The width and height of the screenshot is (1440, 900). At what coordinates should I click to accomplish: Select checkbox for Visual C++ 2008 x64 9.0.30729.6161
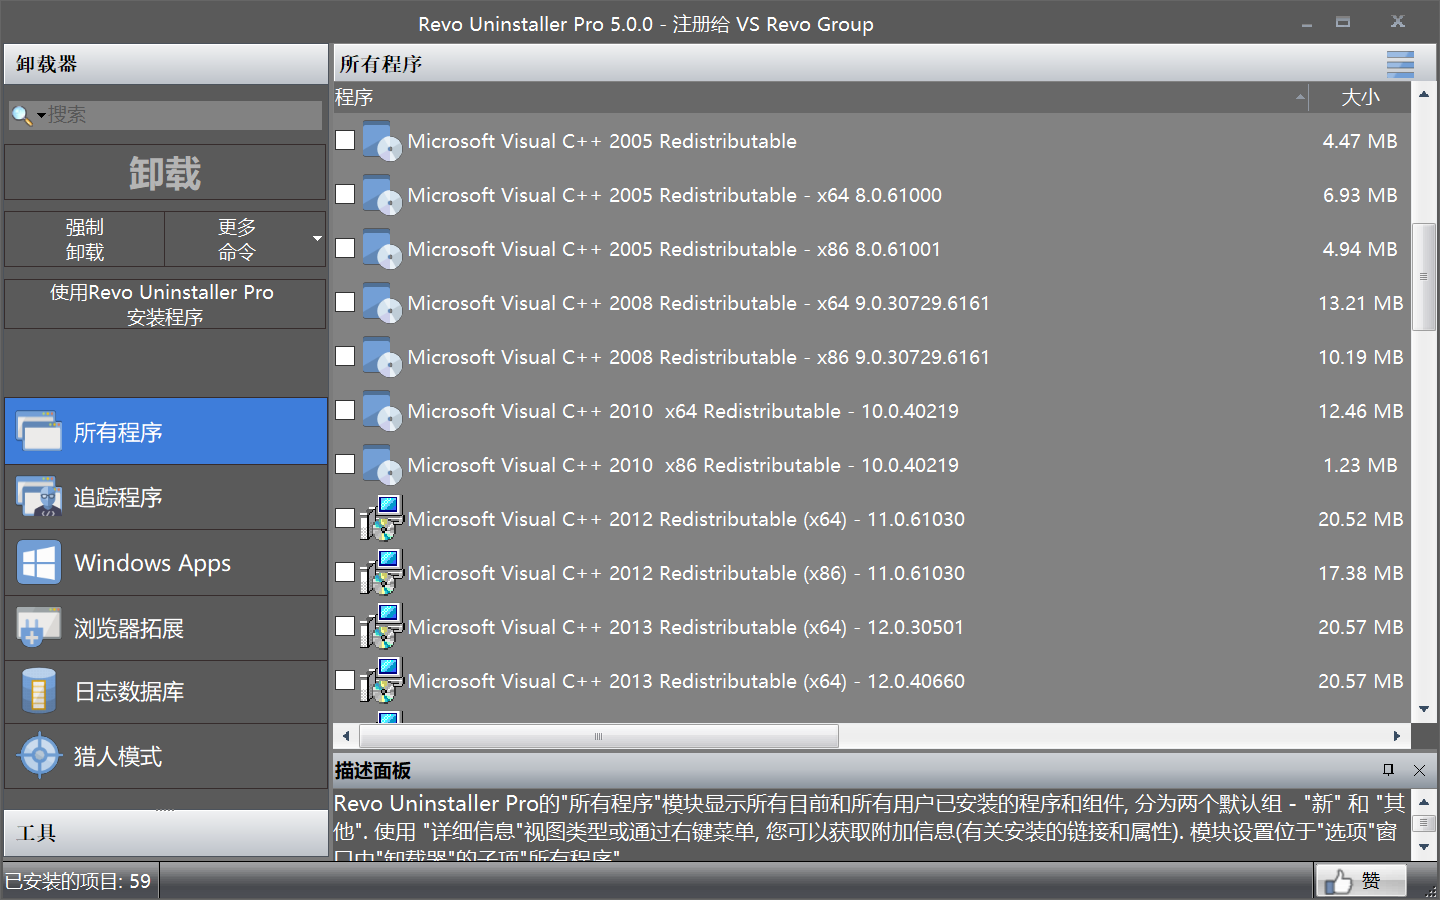tap(345, 302)
